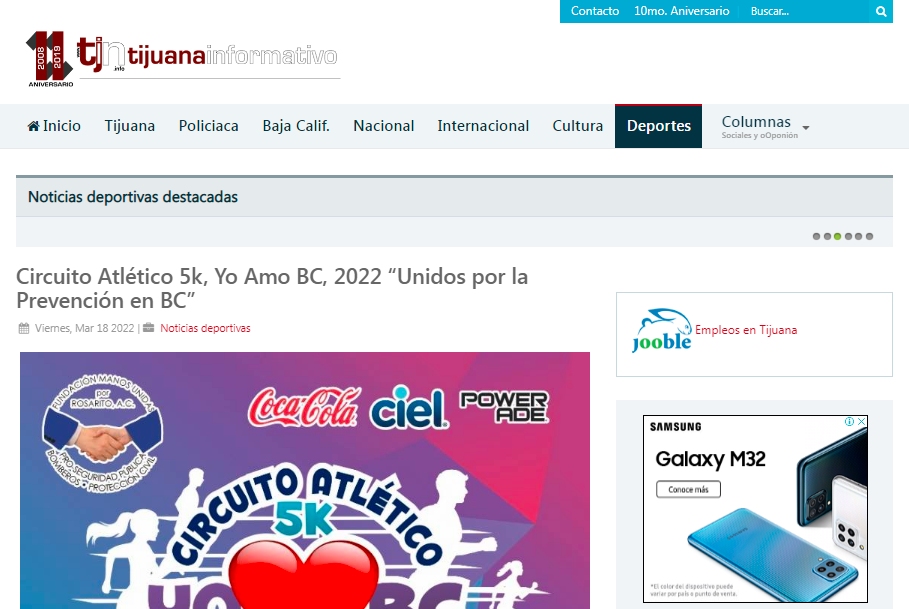This screenshot has height=609, width=909.
Task: Click the Powerade logo in the article image
Action: (504, 407)
